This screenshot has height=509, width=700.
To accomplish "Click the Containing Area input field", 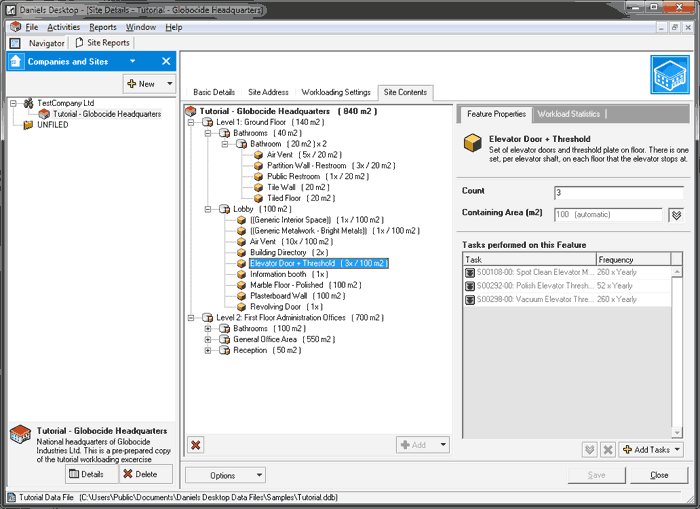I will point(608,214).
